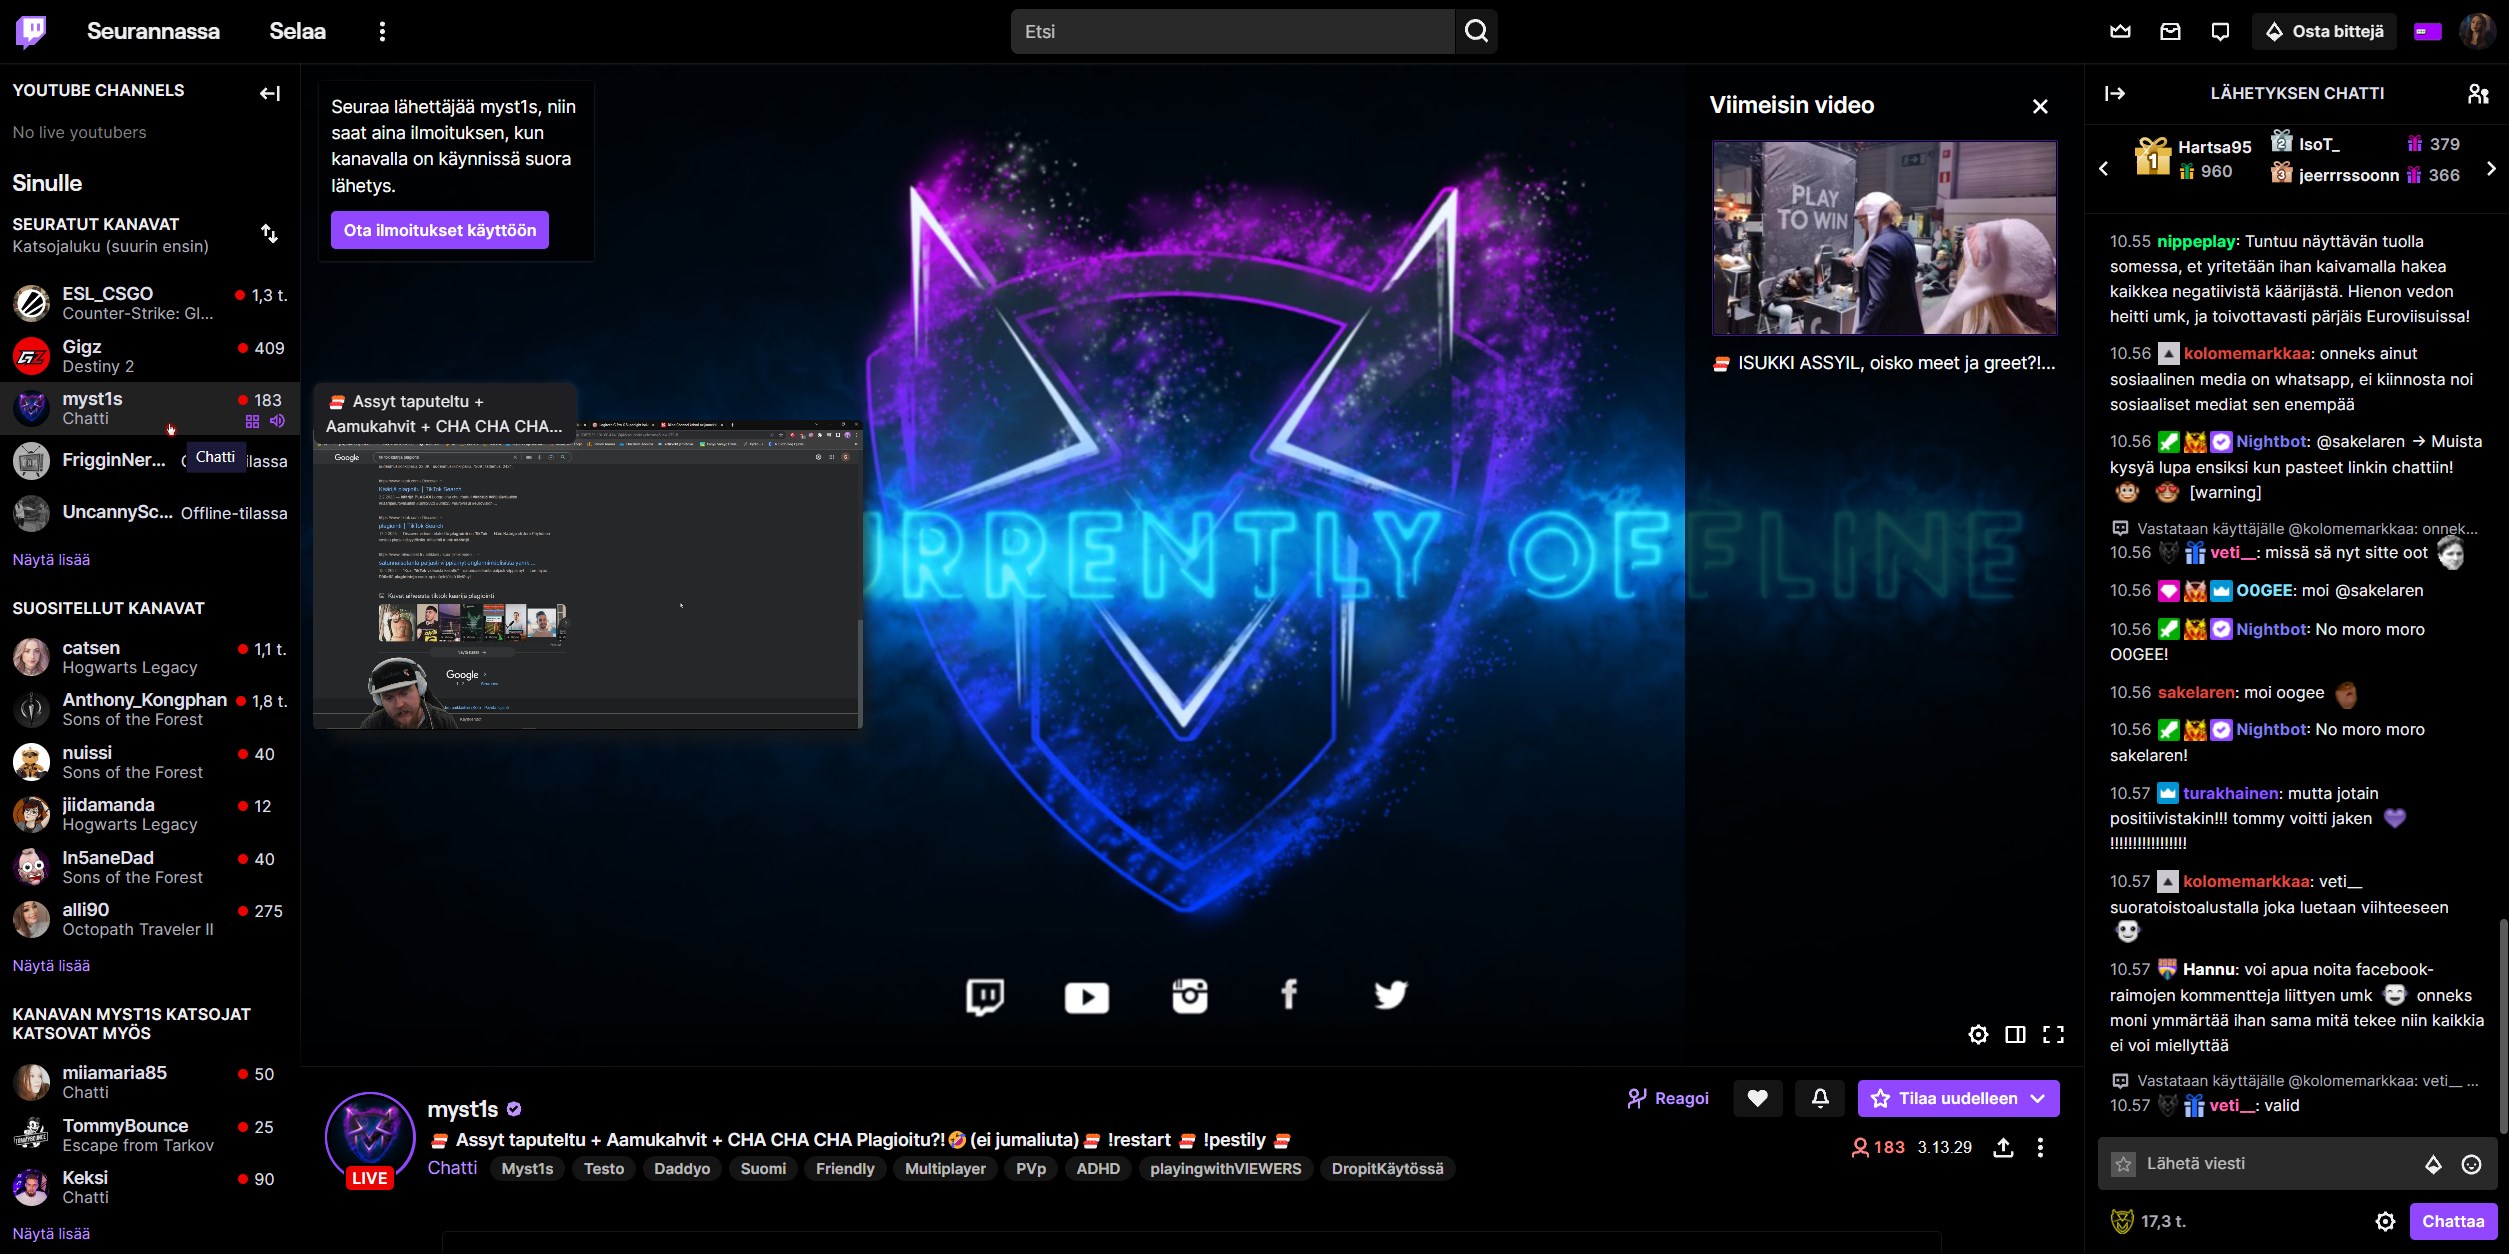Open notifications speech bubble icon
Image resolution: width=2509 pixels, height=1254 pixels.
pos(2219,31)
